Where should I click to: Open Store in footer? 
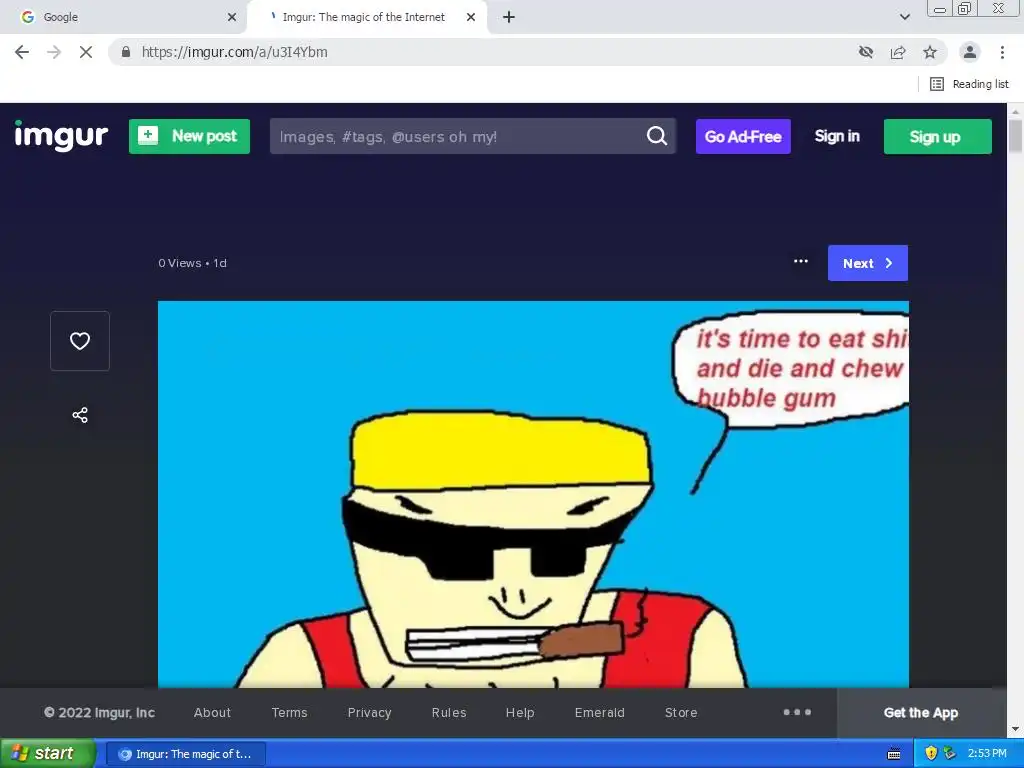[x=681, y=712]
